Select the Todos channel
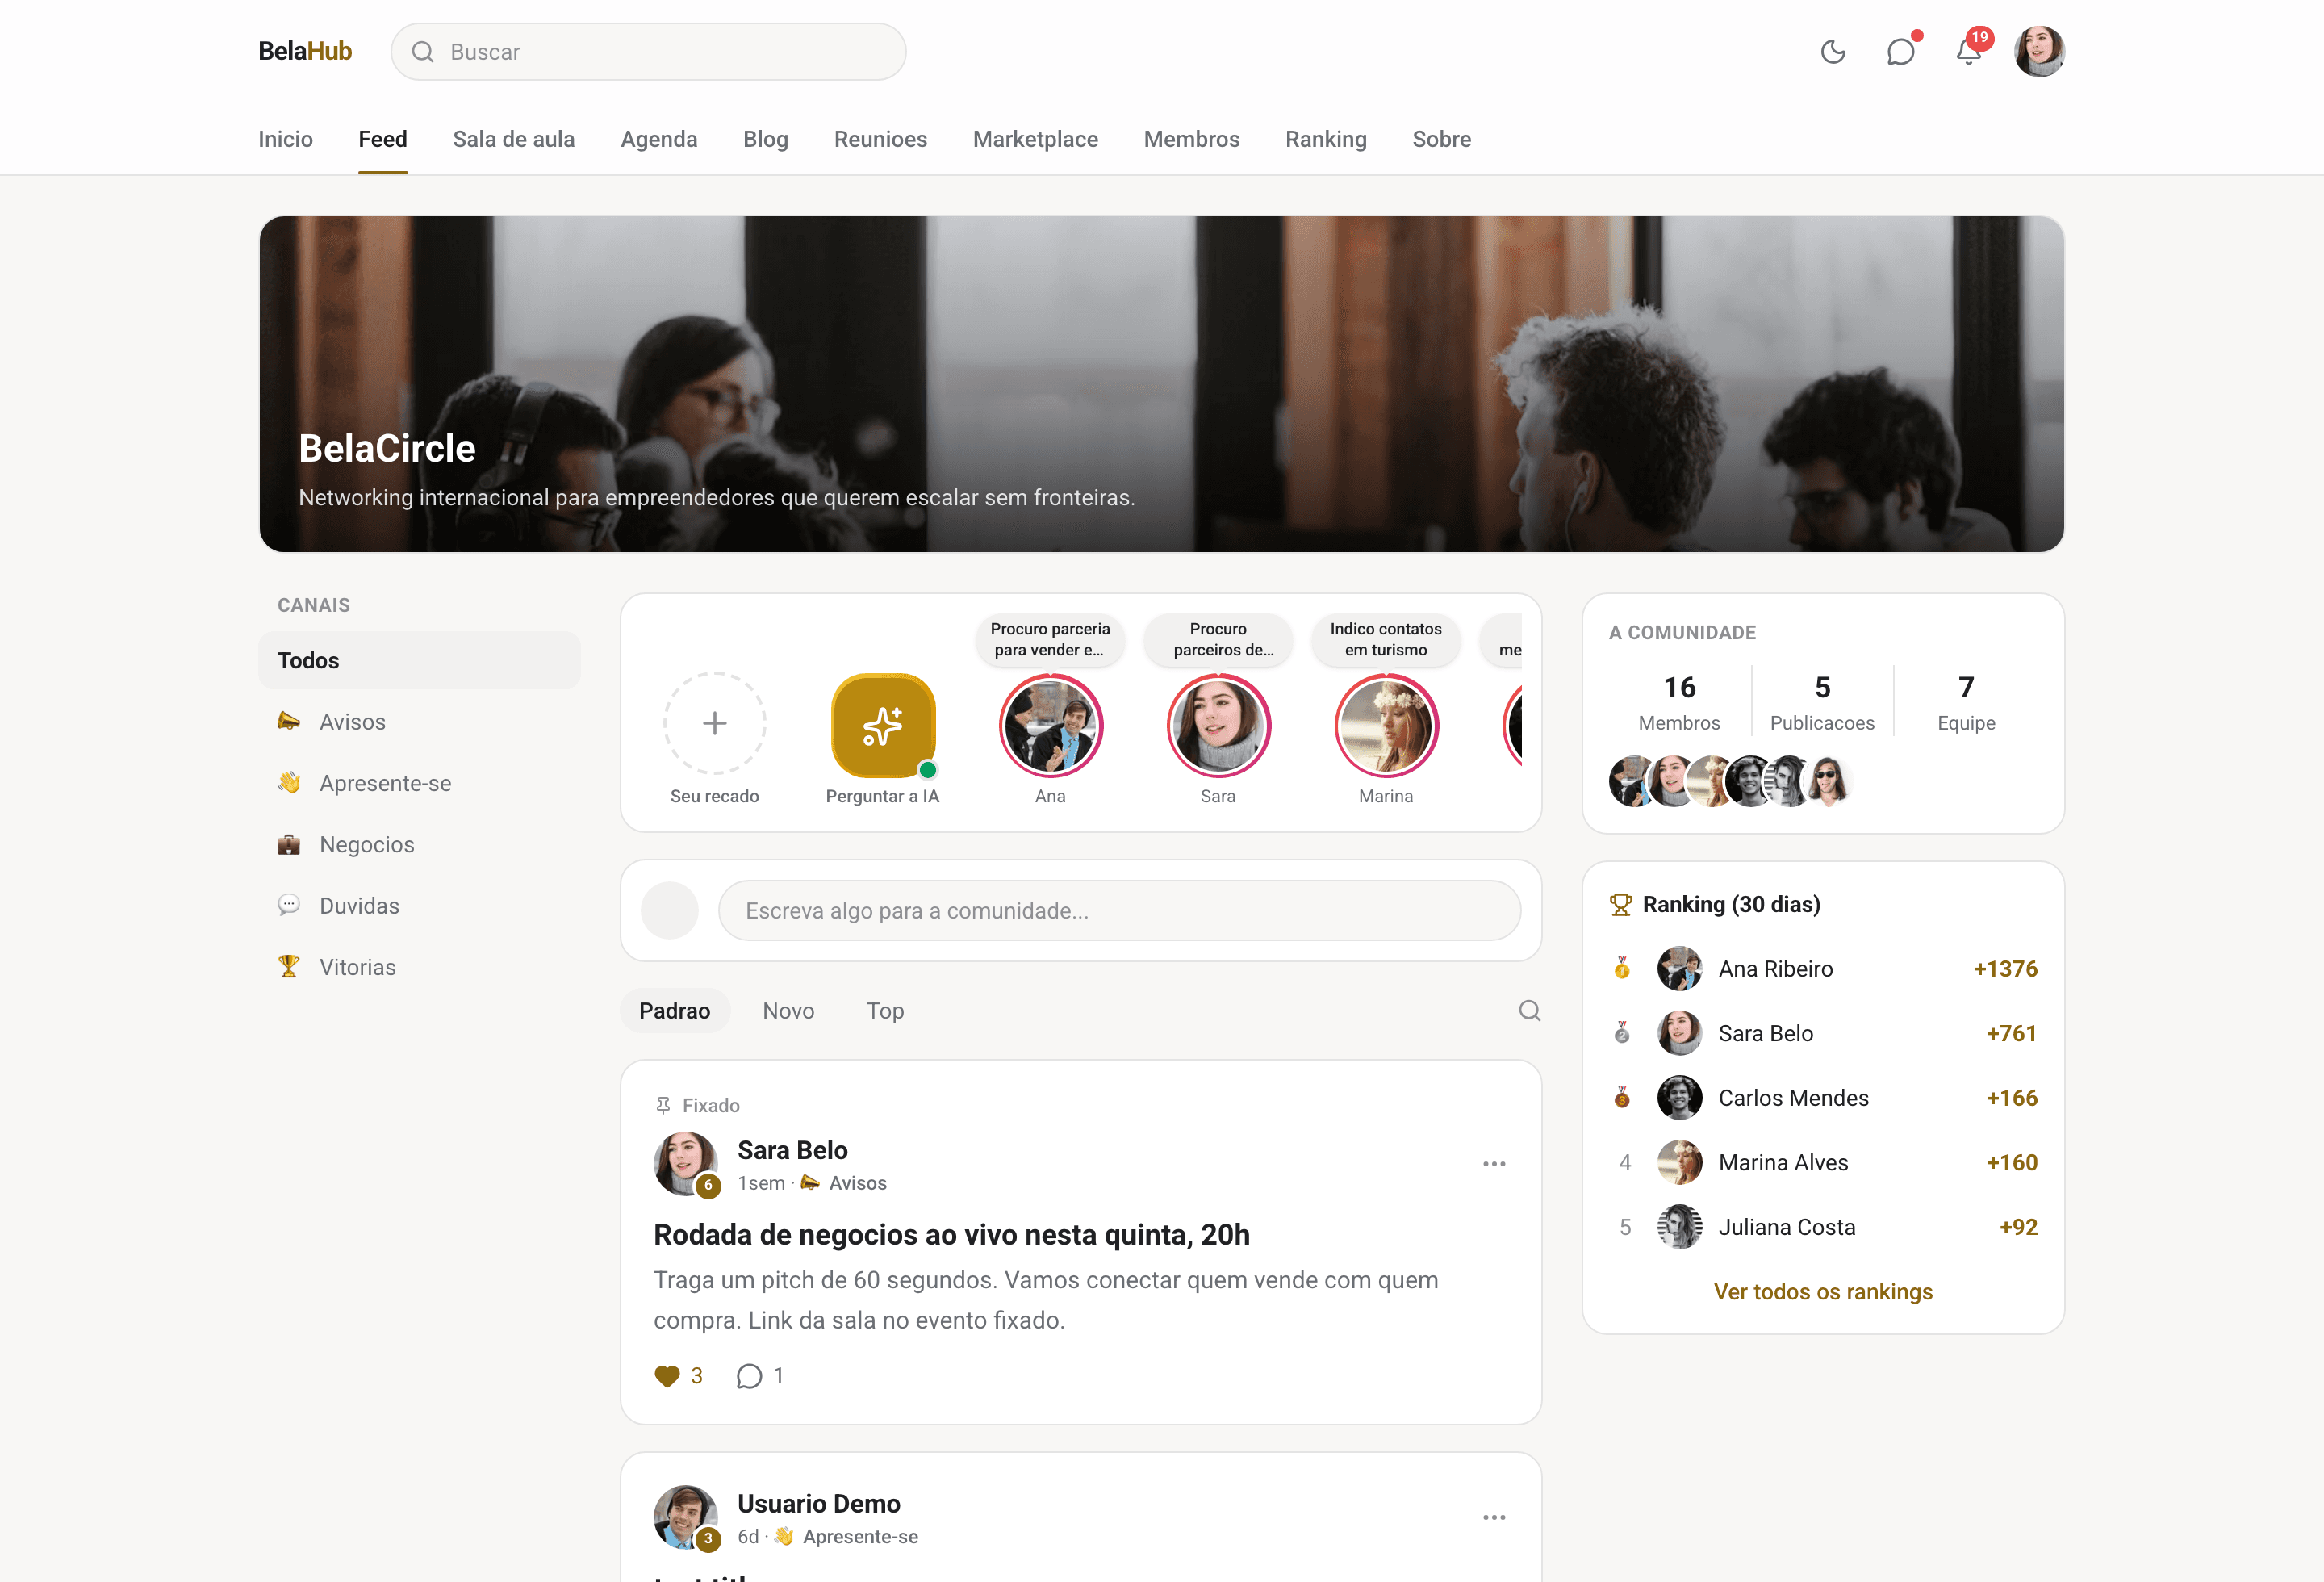This screenshot has width=2324, height=1582. click(x=419, y=660)
